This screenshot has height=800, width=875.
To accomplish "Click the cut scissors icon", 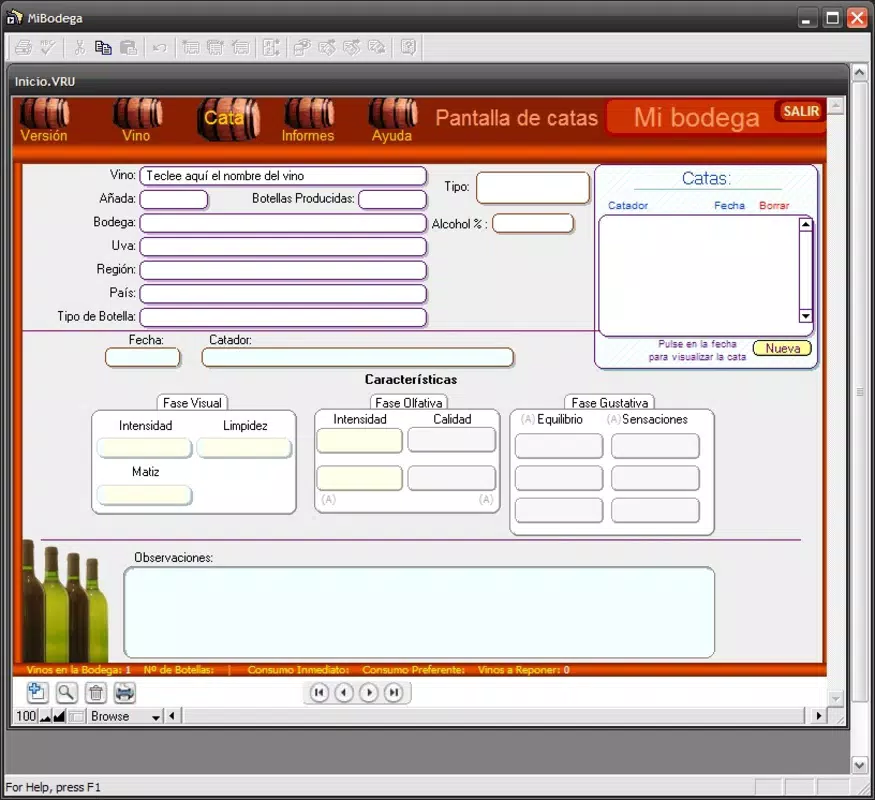I will (x=79, y=48).
